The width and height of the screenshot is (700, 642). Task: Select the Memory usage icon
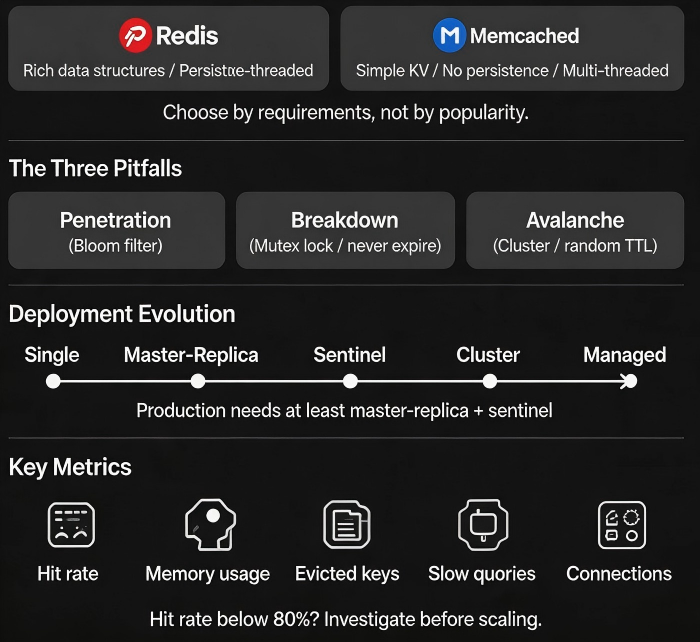tap(210, 525)
